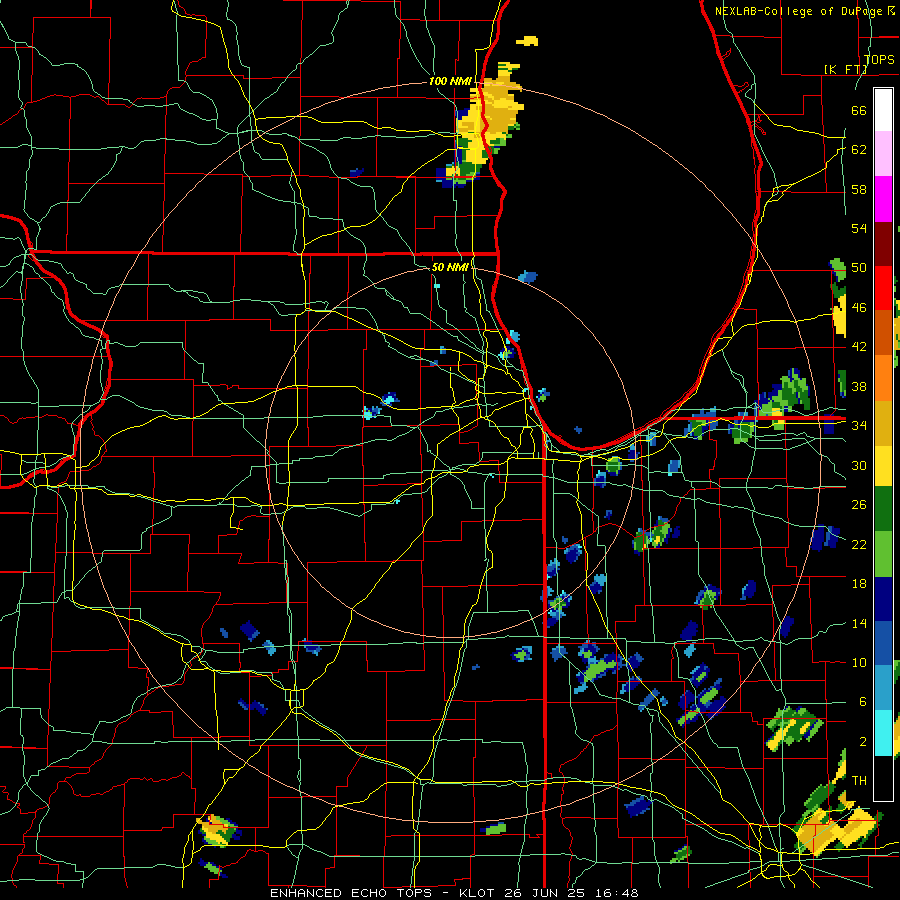This screenshot has height=900, width=900.
Task: Click the legend value "42"
Action: (x=859, y=347)
